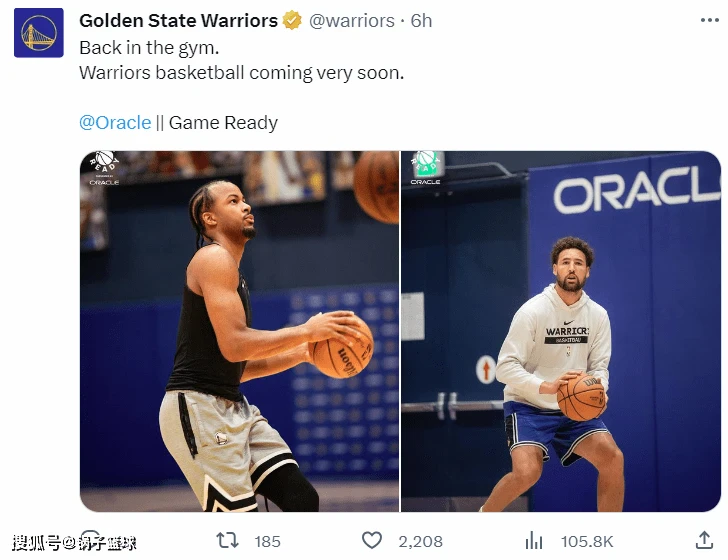Like the tweet with heart icon
728x560 pixels.
tap(372, 540)
